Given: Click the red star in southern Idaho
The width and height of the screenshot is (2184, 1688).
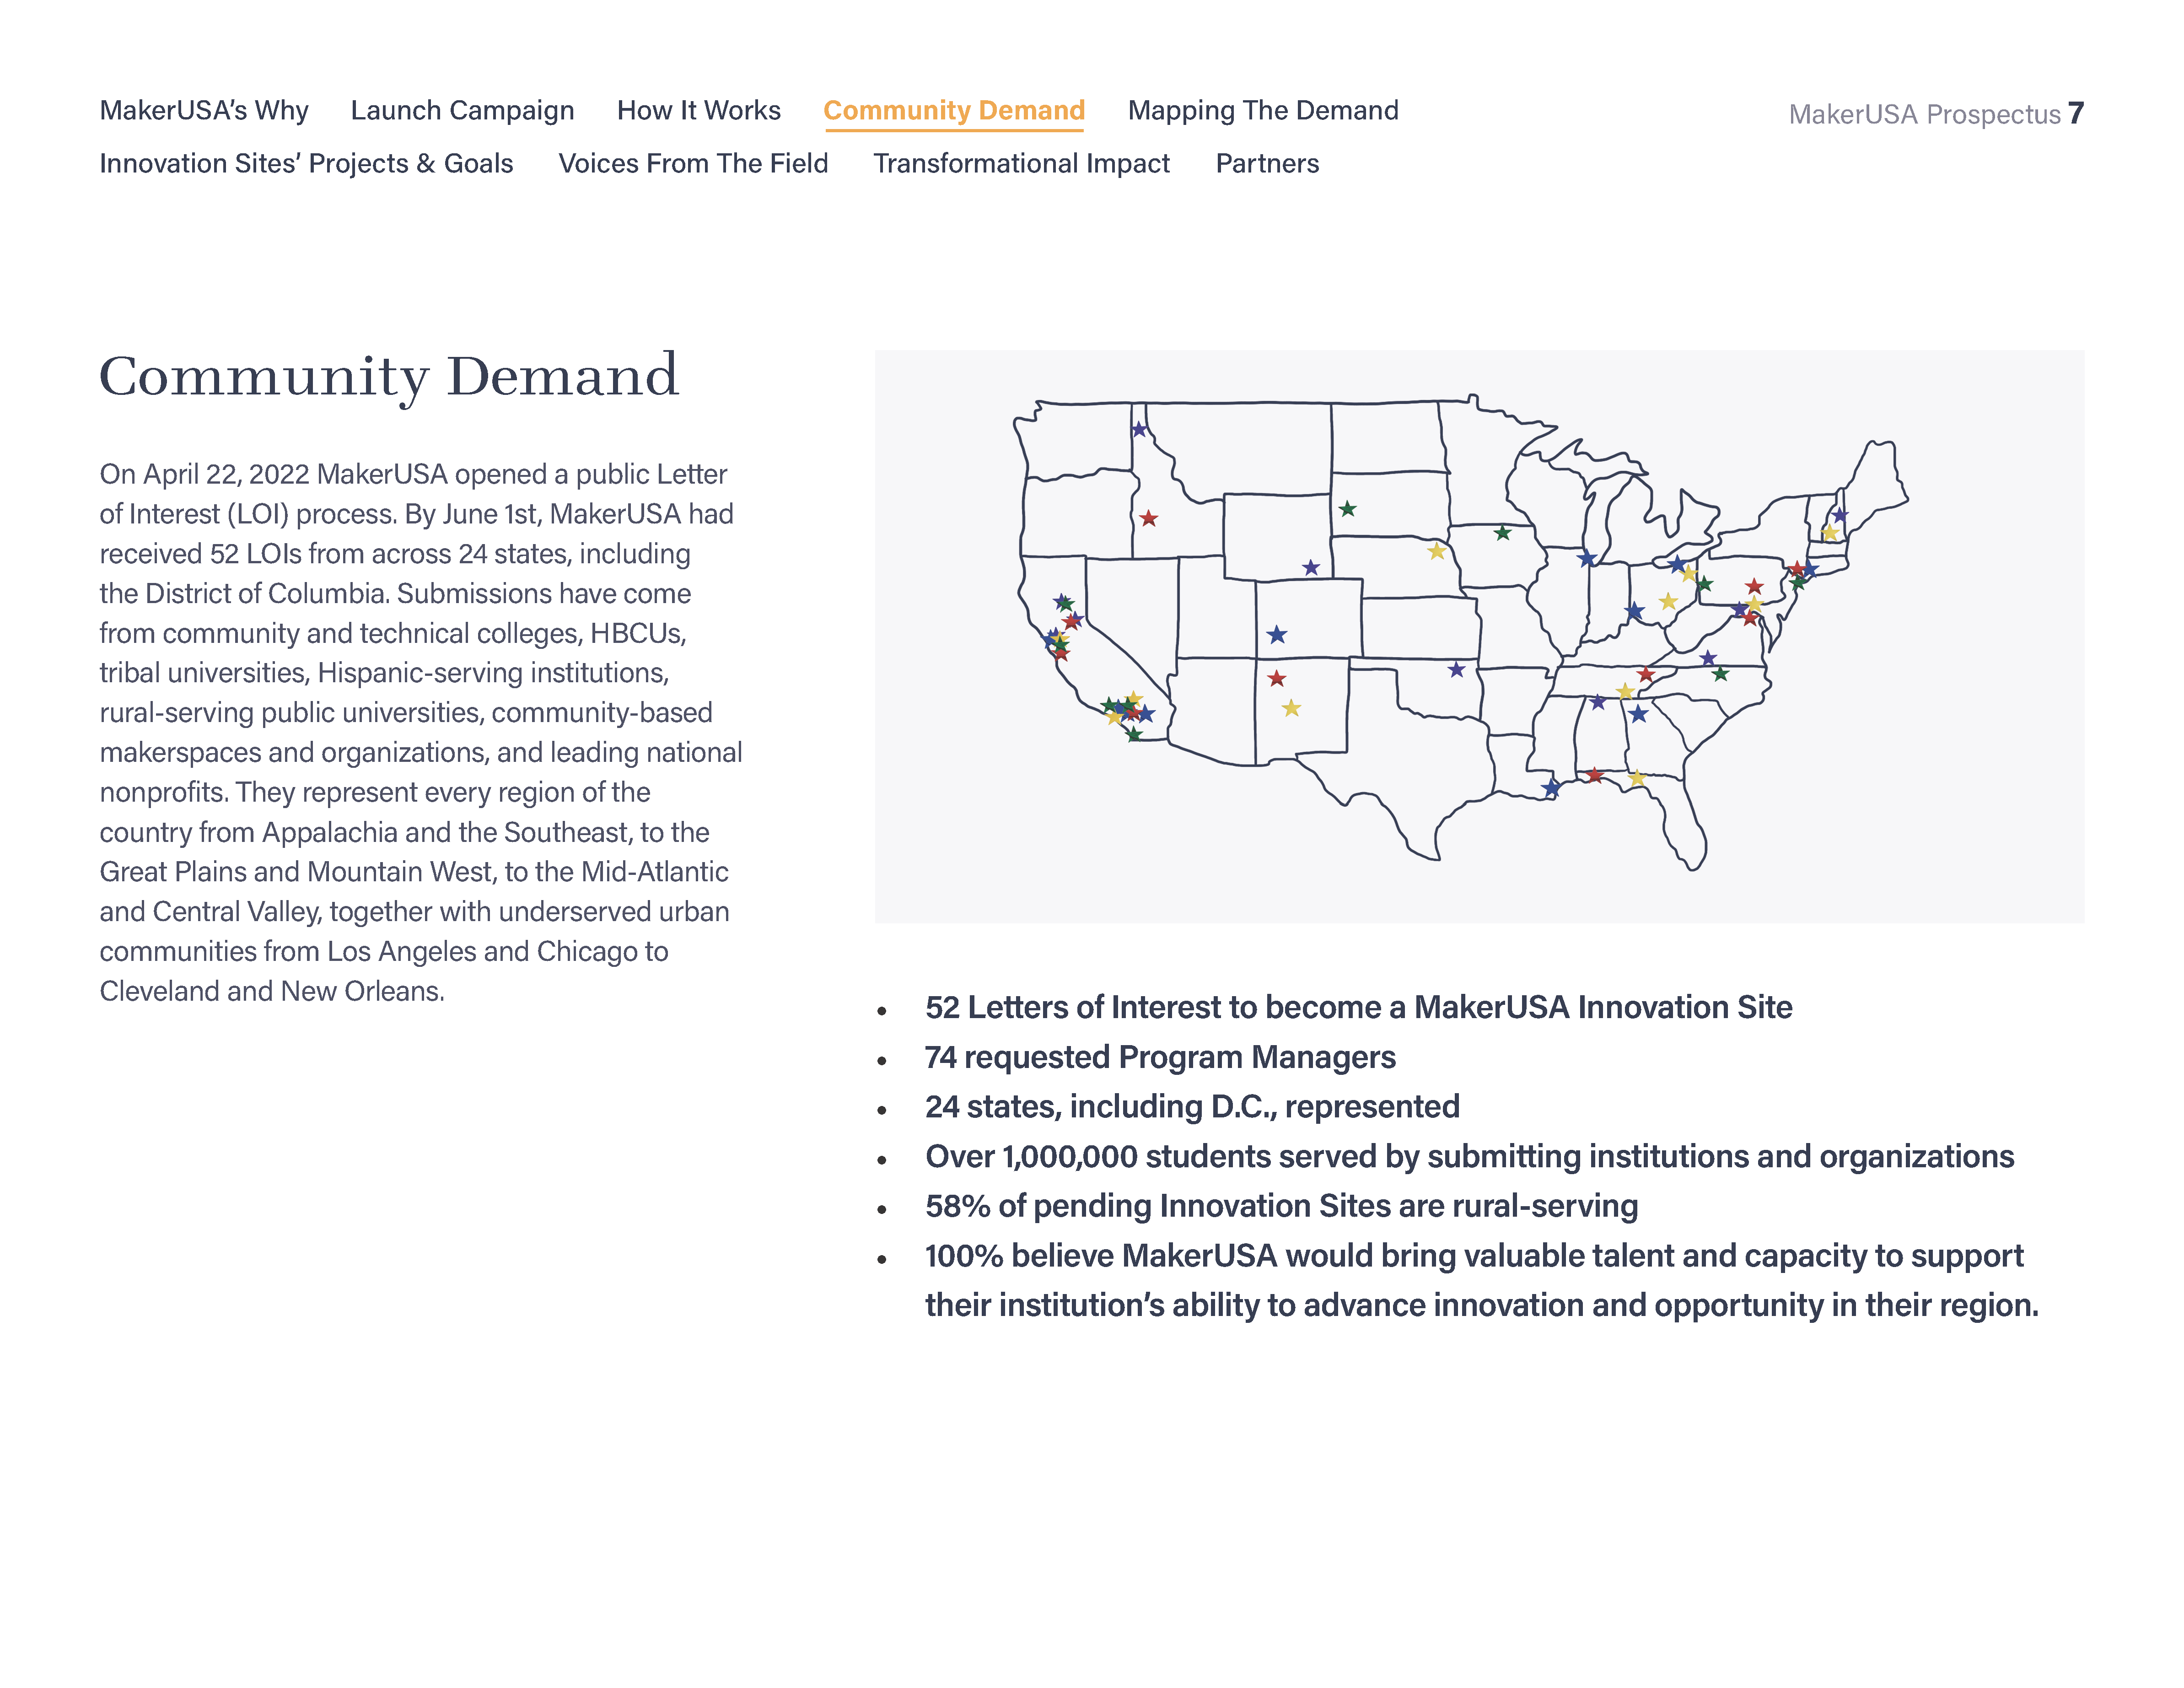Looking at the screenshot, I should (1149, 518).
